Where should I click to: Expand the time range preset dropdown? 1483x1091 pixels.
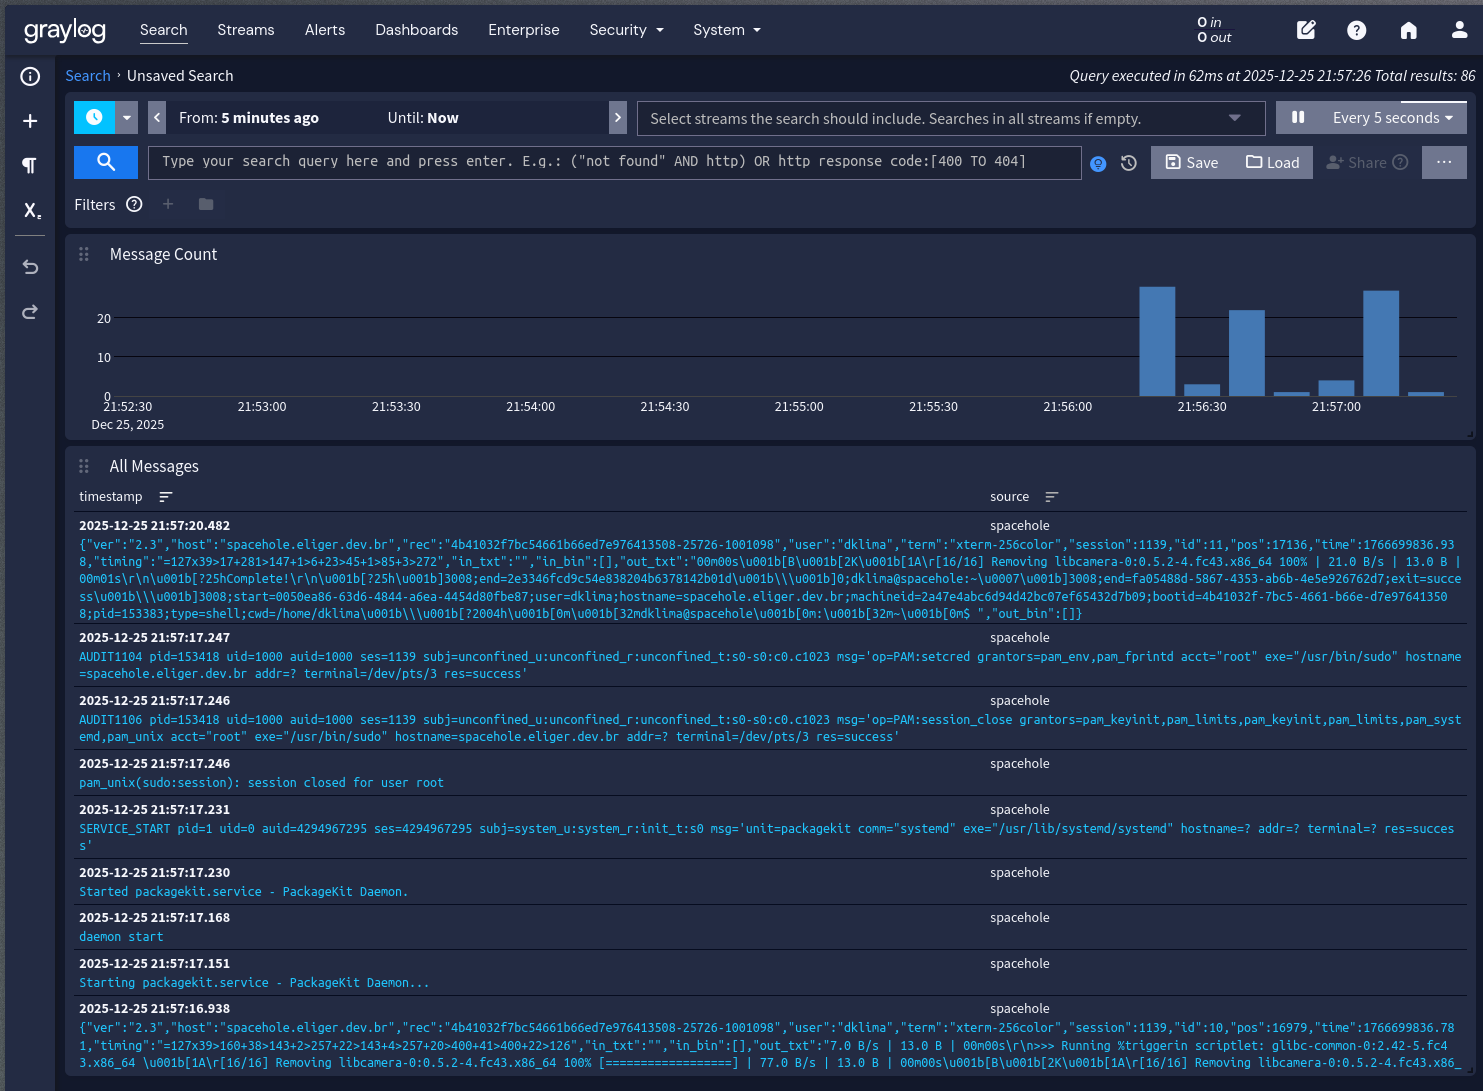click(x=127, y=118)
